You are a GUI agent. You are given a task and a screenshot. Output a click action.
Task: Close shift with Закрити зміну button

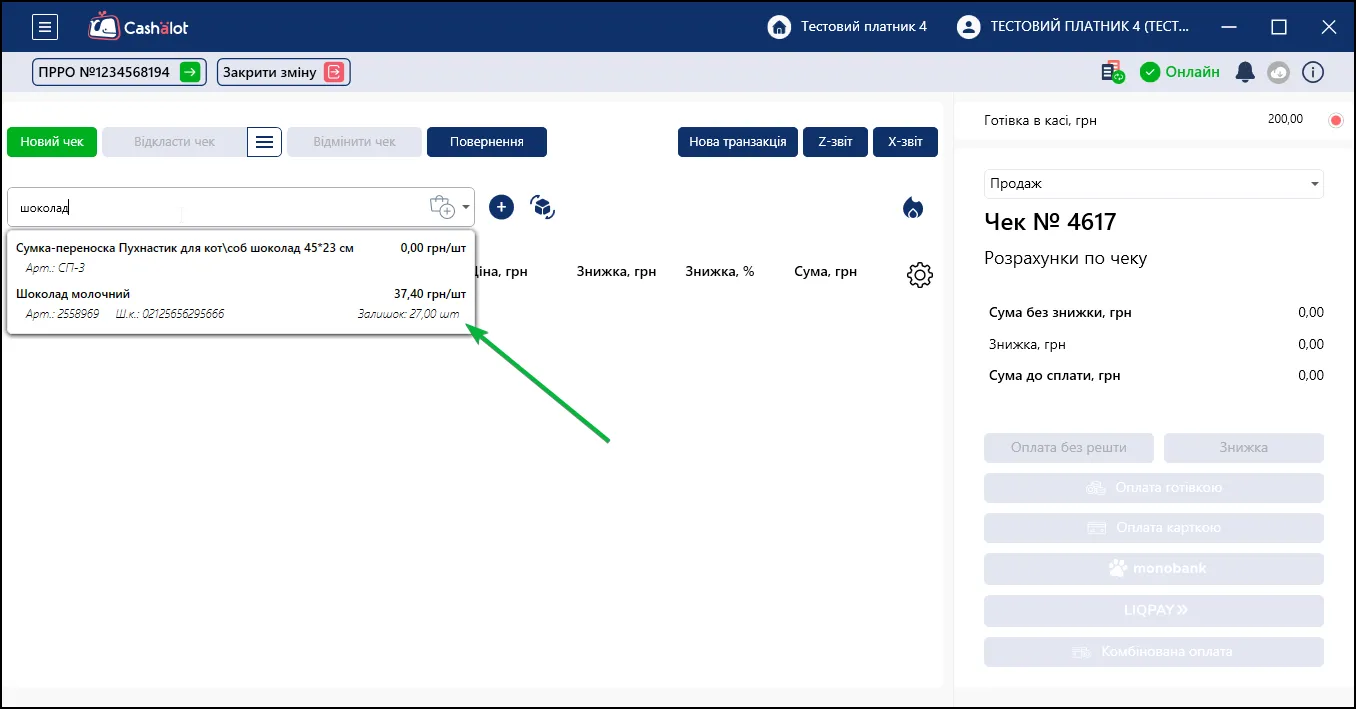[x=284, y=72]
